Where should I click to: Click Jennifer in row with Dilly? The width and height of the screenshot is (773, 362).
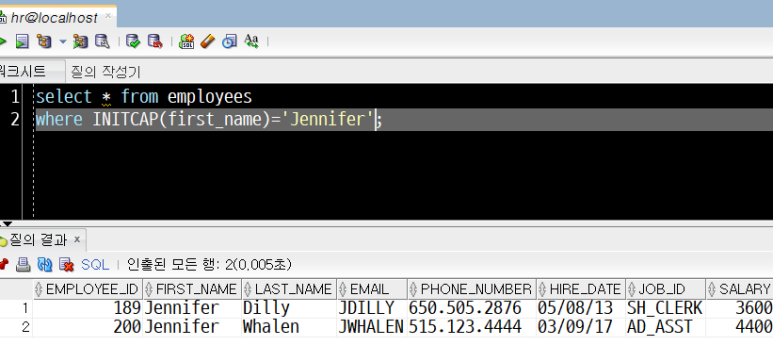[x=192, y=308]
